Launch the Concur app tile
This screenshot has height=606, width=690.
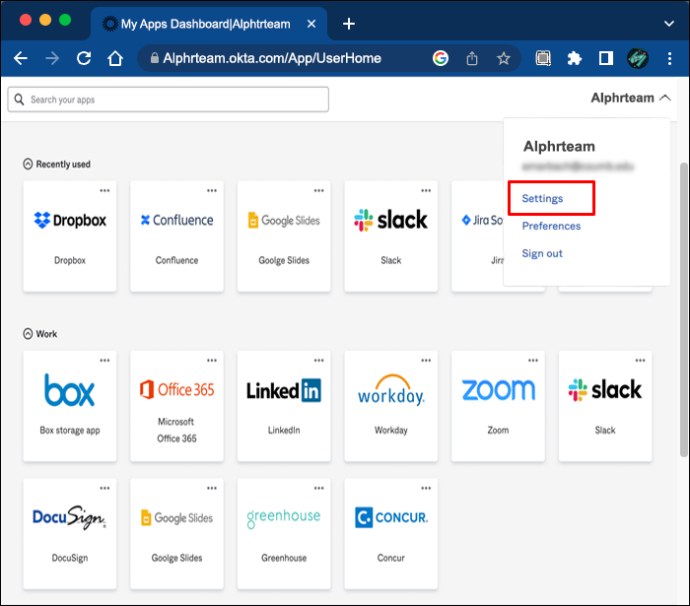tap(391, 534)
